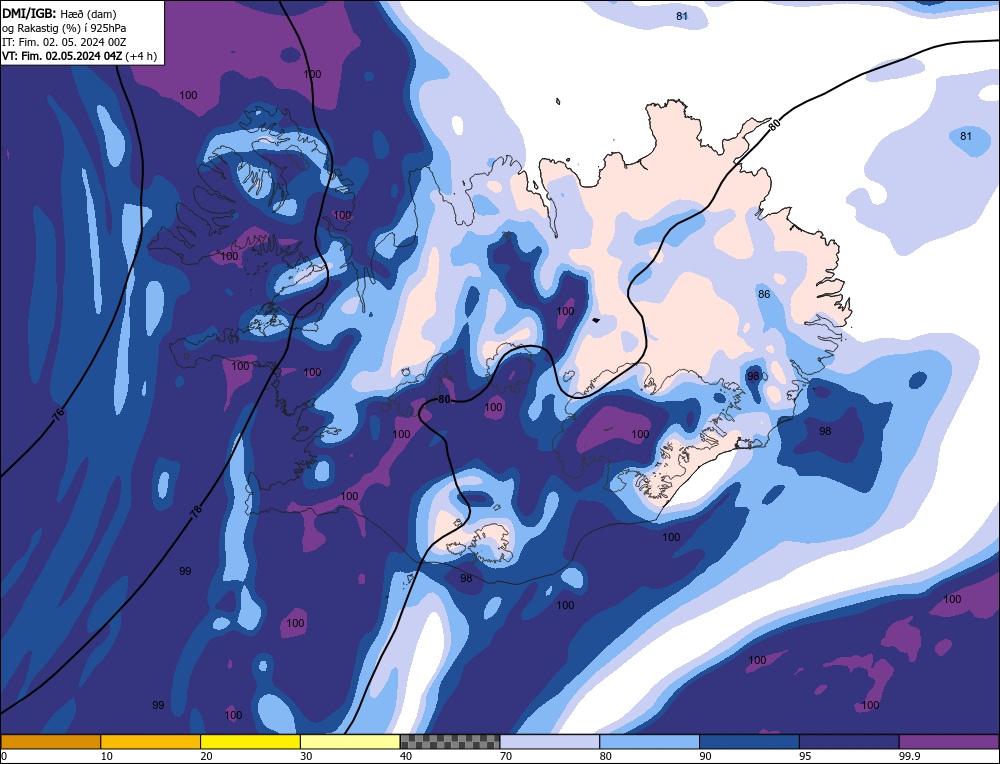Click the orange 10–20 legend swatch

tap(151, 742)
